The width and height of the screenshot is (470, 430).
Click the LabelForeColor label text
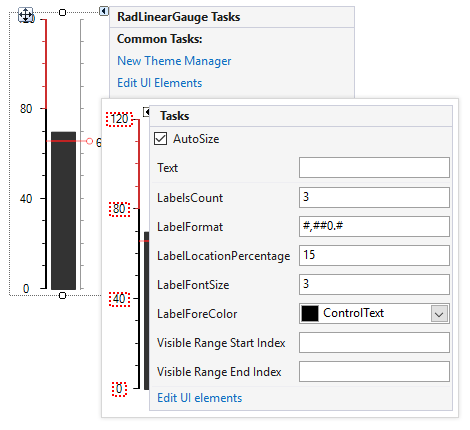tap(197, 314)
